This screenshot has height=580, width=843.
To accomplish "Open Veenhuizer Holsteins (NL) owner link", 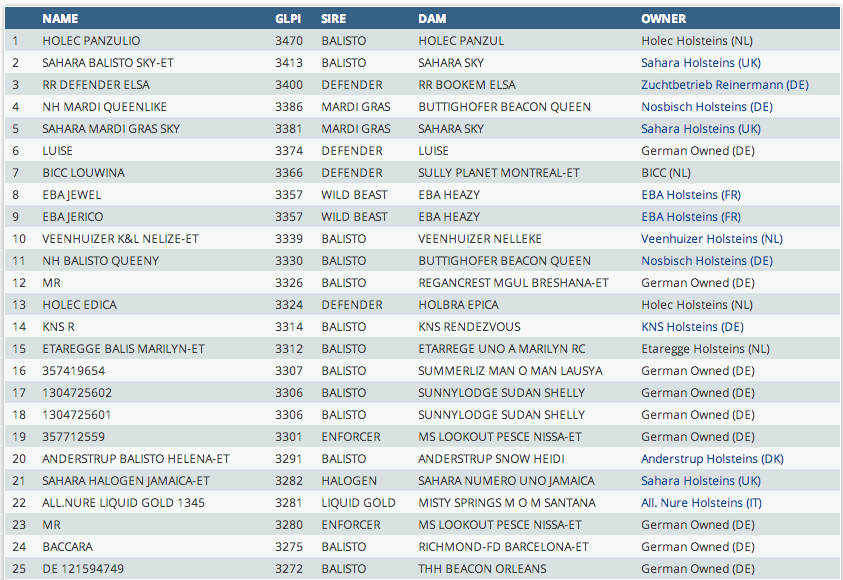I will coord(712,239).
